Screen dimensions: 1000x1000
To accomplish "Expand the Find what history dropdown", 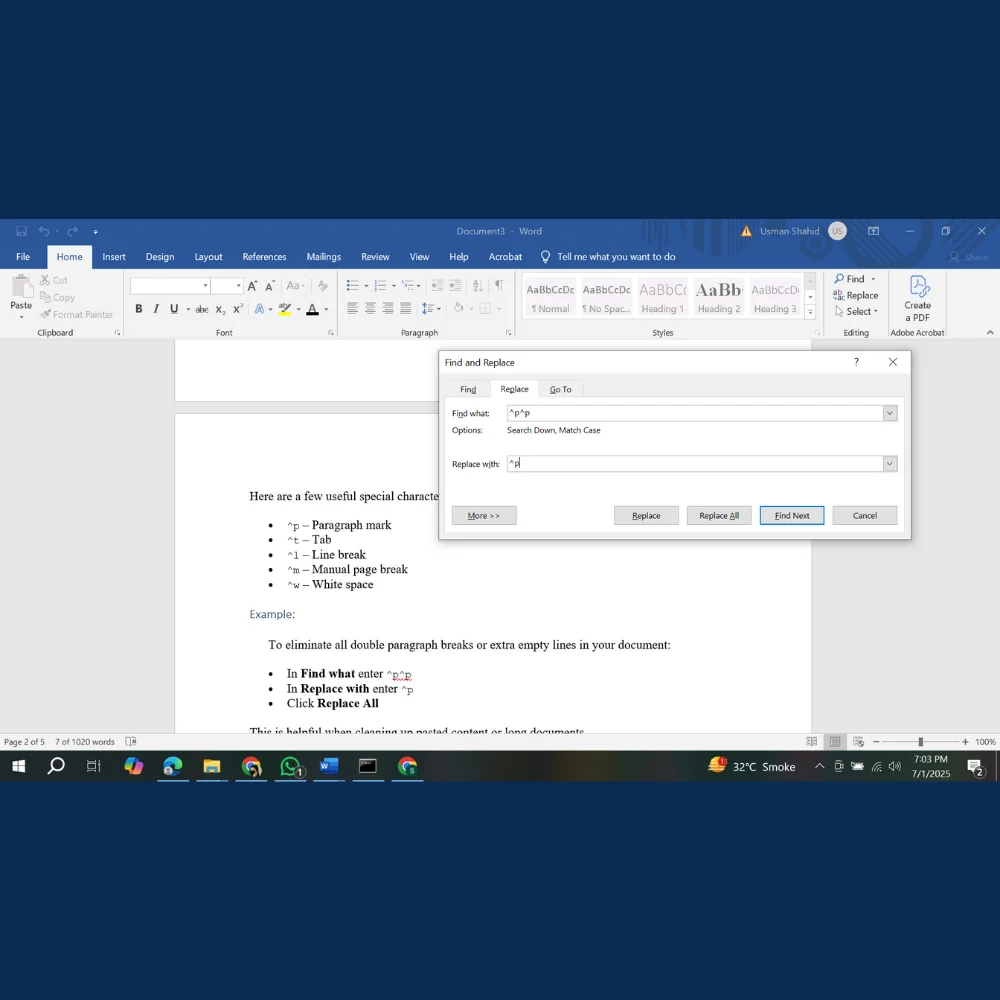I will click(889, 413).
